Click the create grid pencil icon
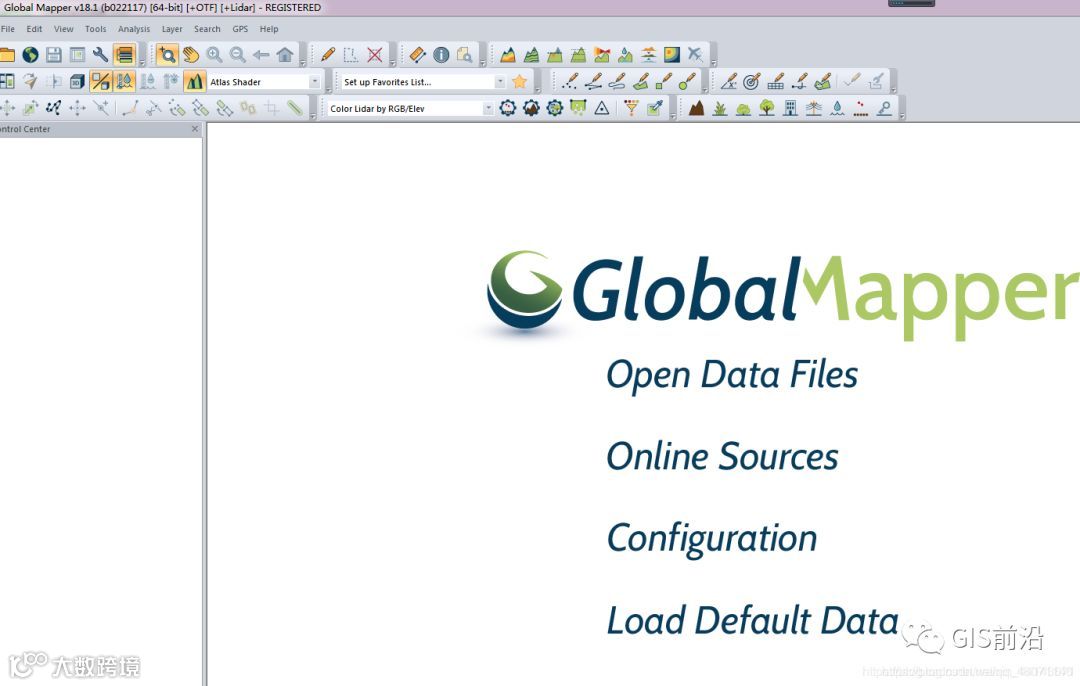The width and height of the screenshot is (1080, 686). pos(776,82)
